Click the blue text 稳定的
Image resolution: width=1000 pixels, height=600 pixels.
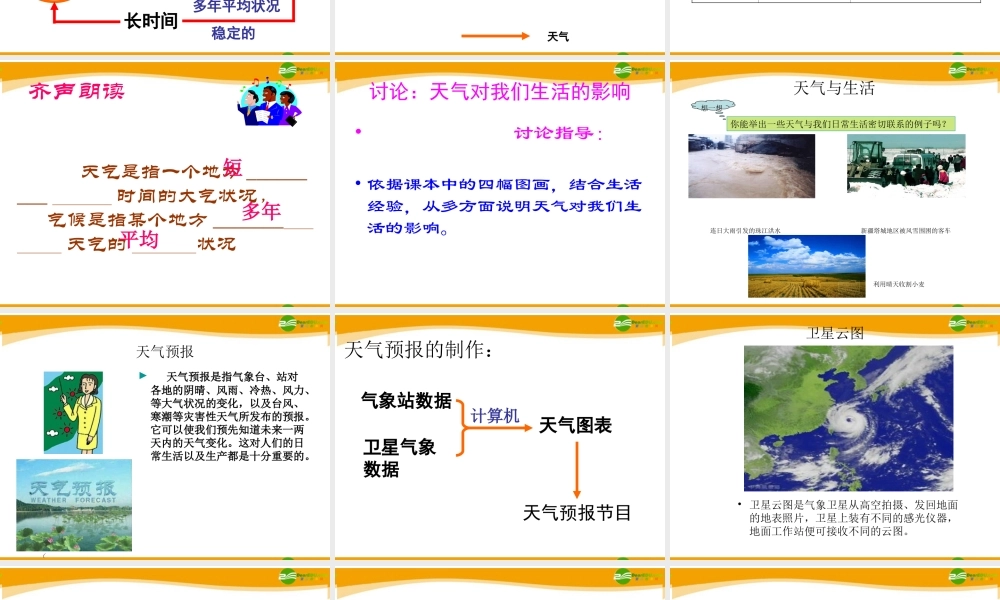233,33
